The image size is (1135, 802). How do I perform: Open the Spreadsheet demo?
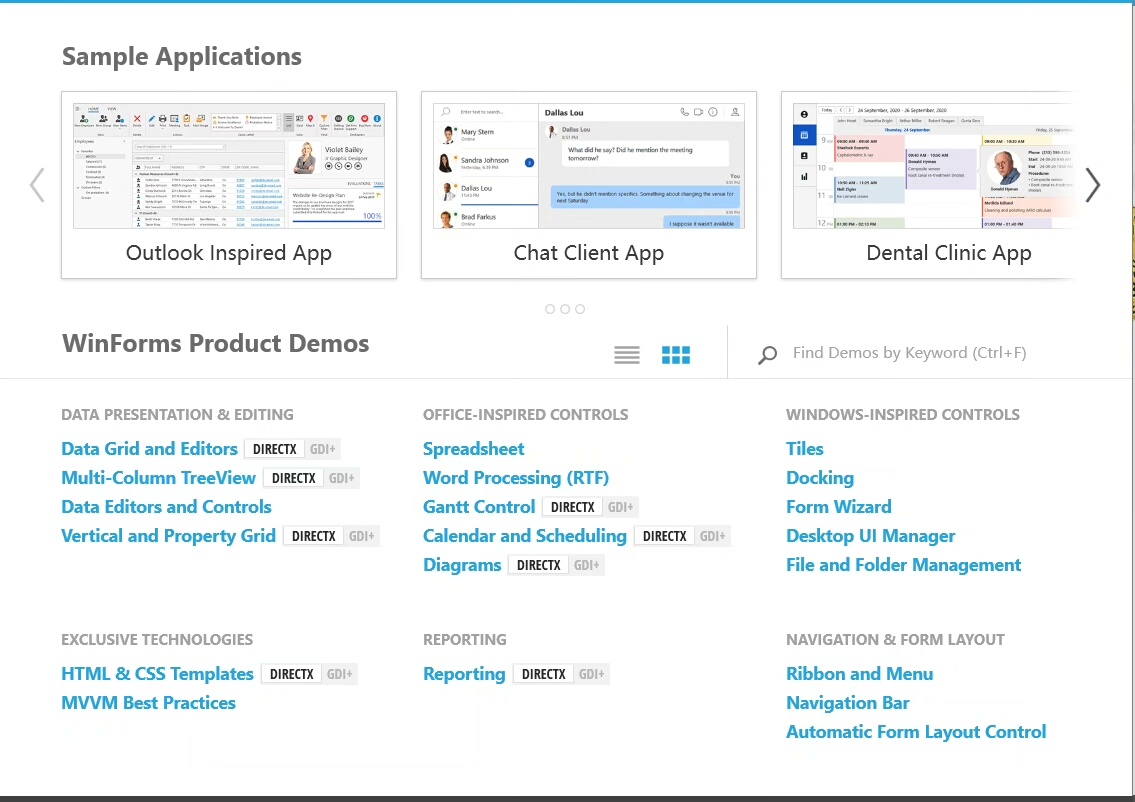tap(473, 449)
